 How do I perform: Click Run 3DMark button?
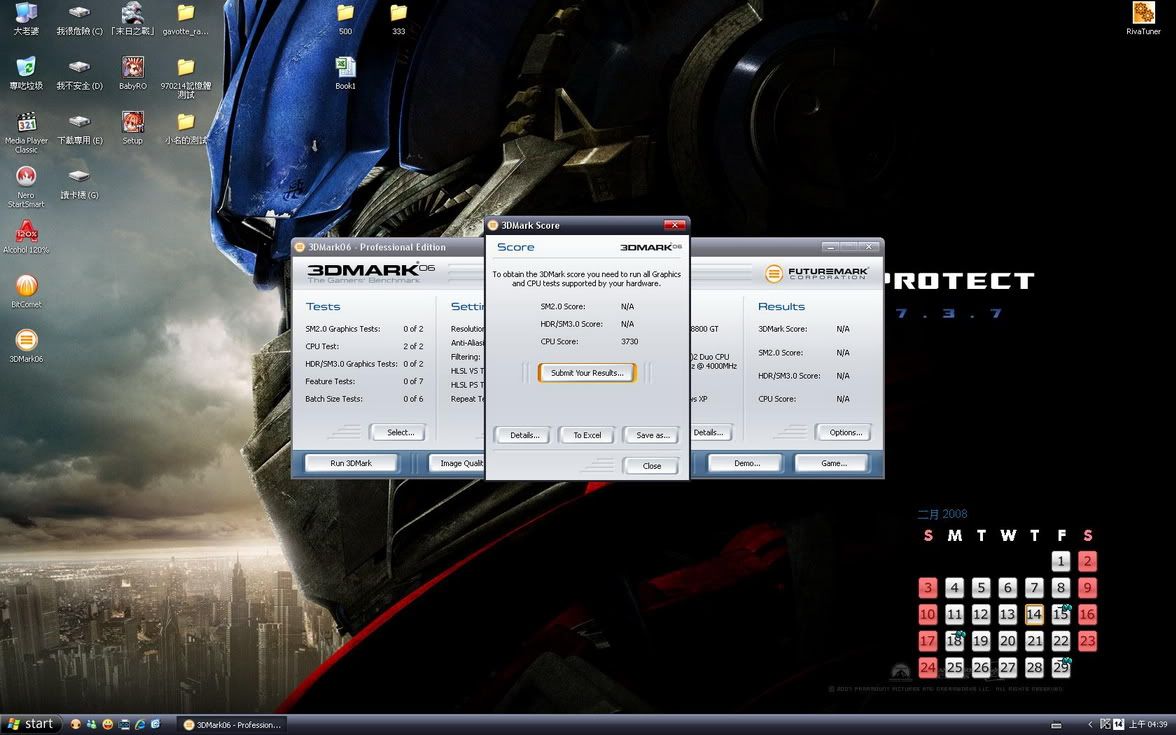click(350, 464)
